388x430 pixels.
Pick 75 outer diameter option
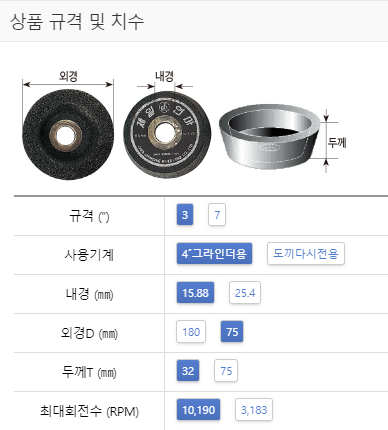point(232,332)
